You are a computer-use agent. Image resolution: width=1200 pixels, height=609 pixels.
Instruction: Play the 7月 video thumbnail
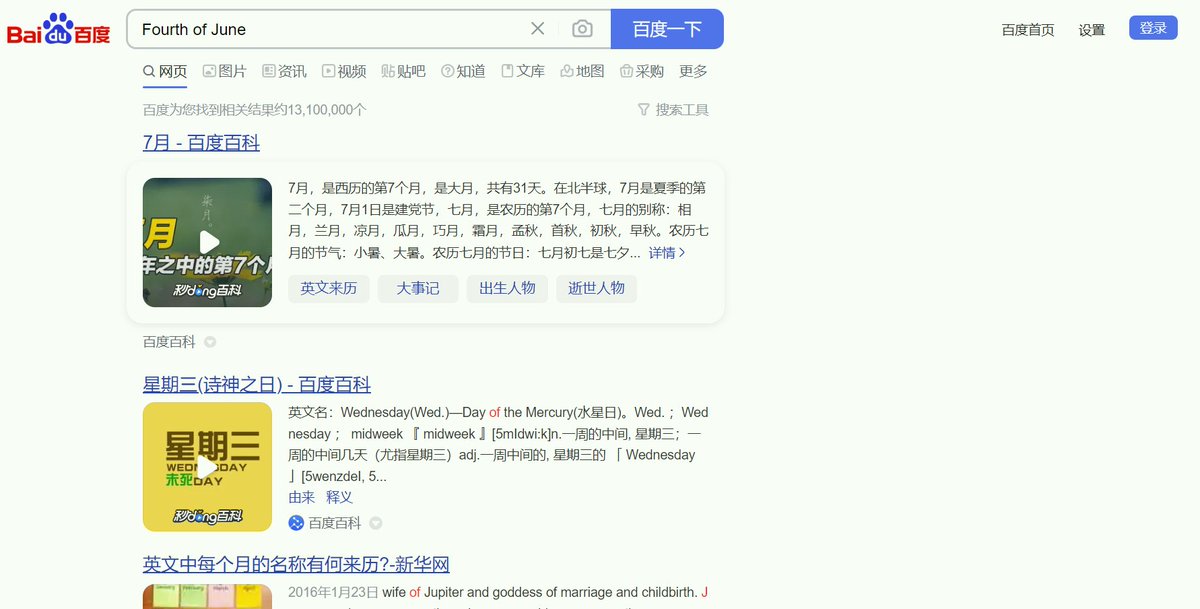click(207, 242)
